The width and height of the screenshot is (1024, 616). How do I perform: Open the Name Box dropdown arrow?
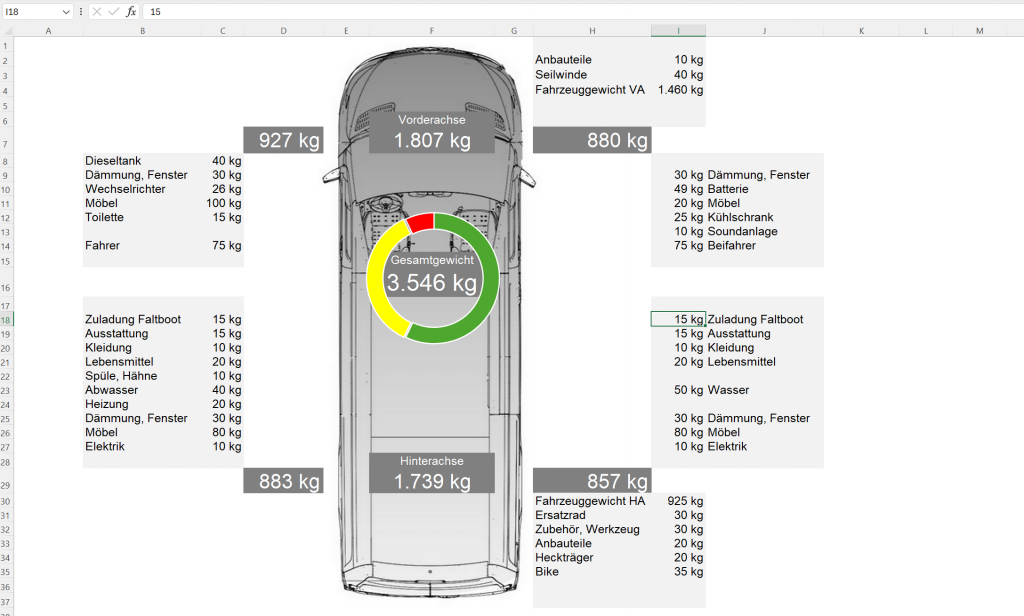(66, 11)
